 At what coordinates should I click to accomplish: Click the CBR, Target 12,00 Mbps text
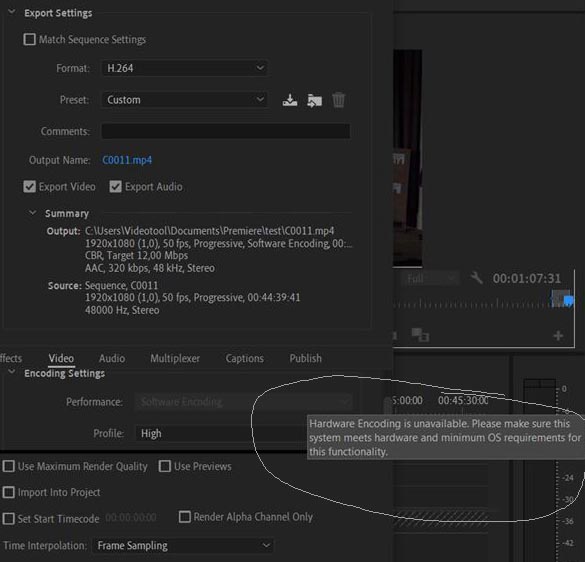137,256
